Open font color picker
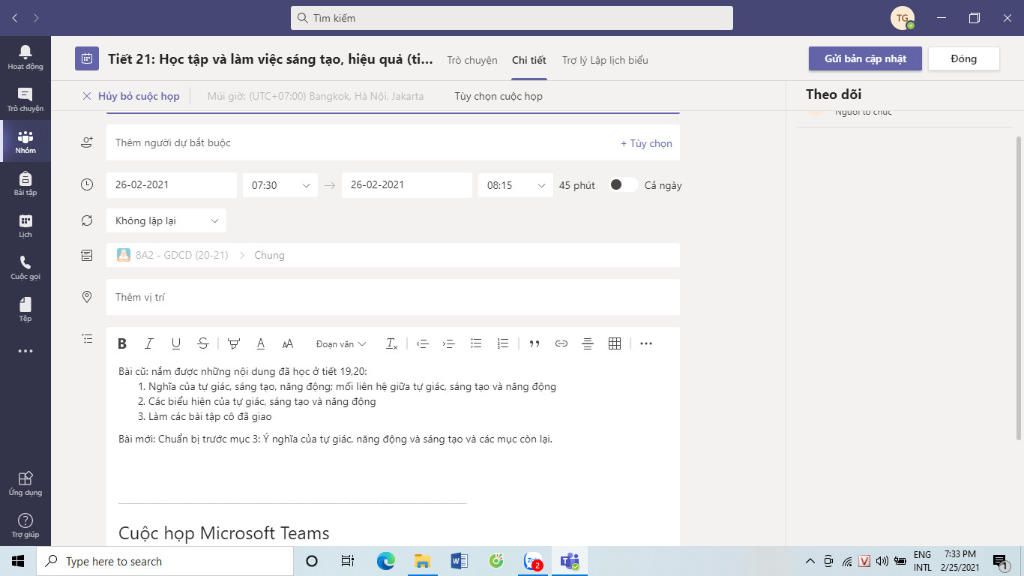 click(x=261, y=344)
